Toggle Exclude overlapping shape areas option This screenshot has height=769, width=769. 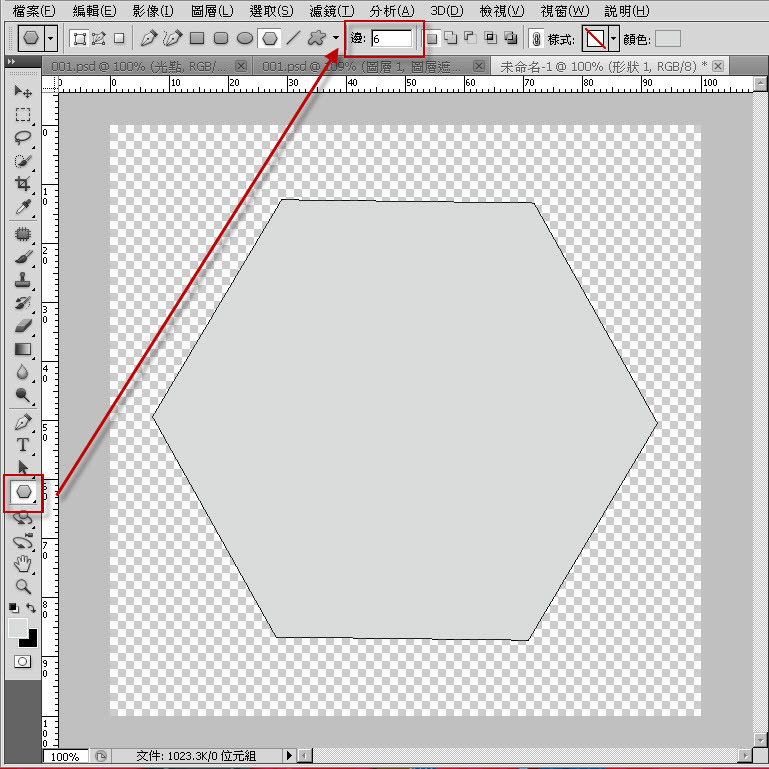511,38
